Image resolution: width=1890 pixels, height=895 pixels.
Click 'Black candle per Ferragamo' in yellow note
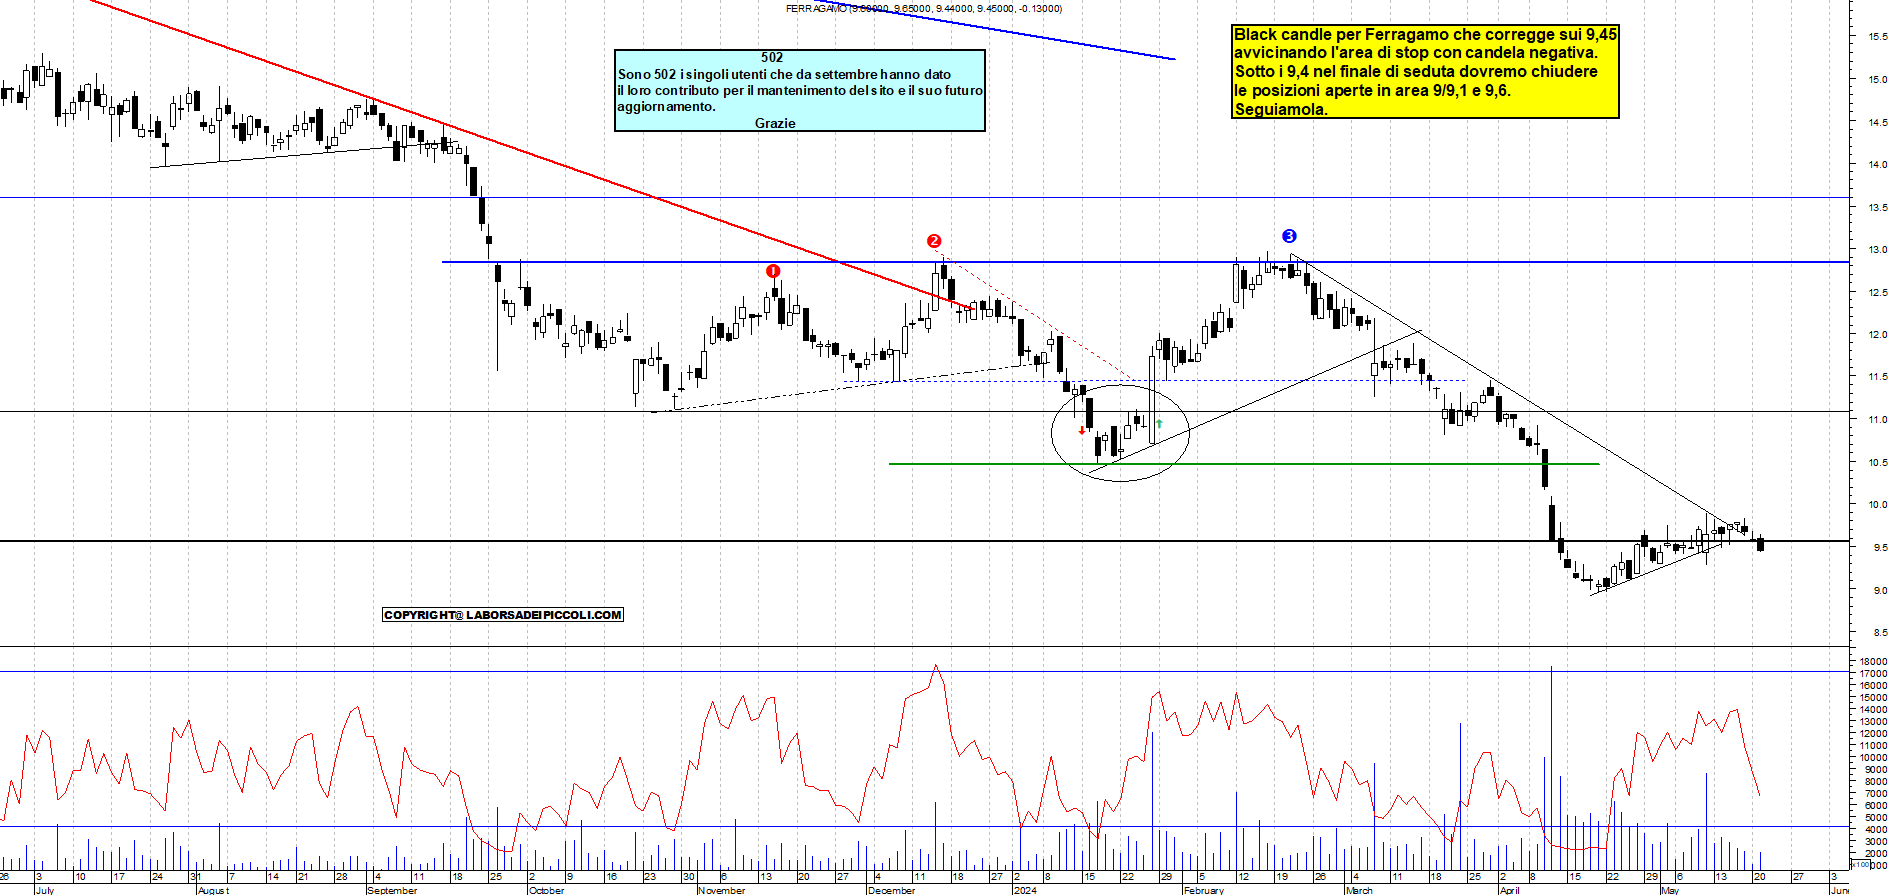click(x=1426, y=34)
